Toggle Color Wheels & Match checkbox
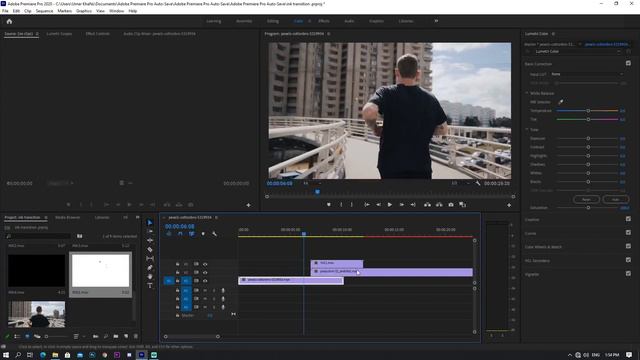Viewport: 640px width, 360px height. pyautogui.click(x=628, y=246)
